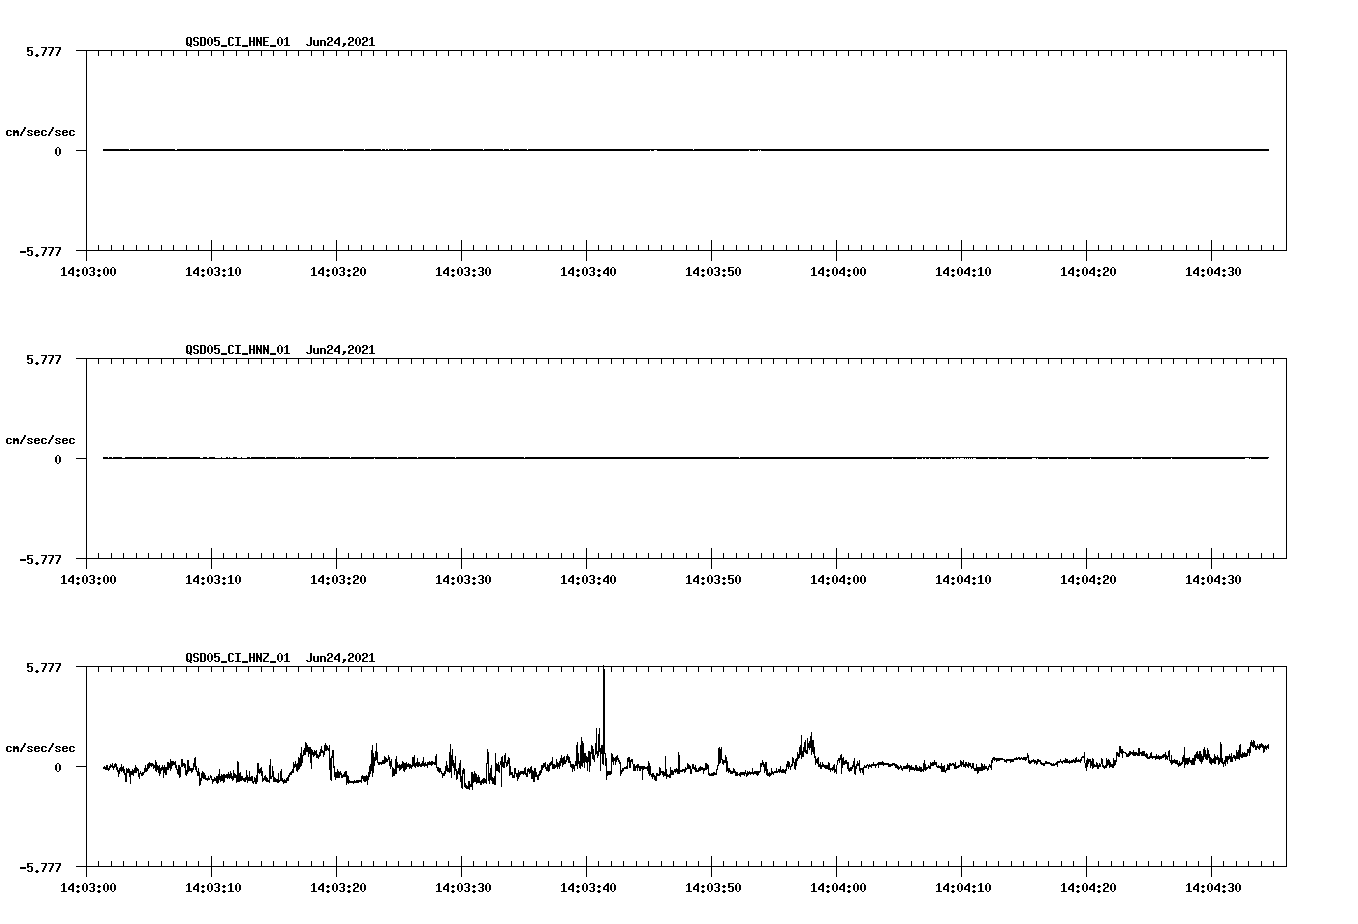
Task: Click -5.777 bottom axis label on HNE plot
Action: coord(40,251)
